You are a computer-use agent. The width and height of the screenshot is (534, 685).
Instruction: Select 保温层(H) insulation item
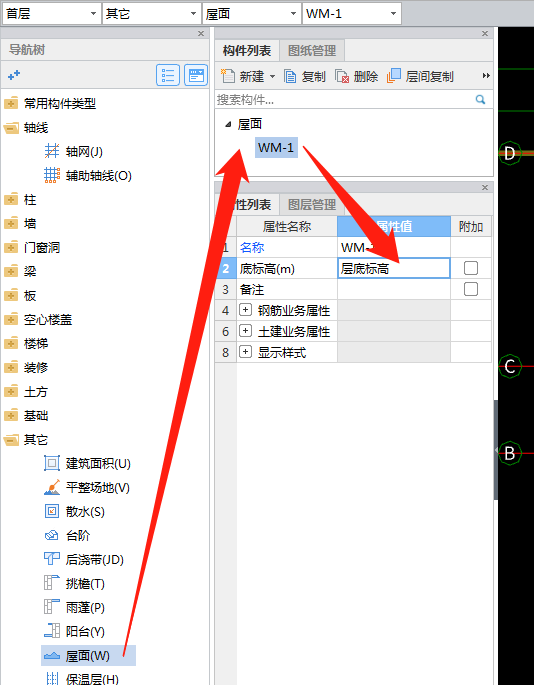coord(81,678)
